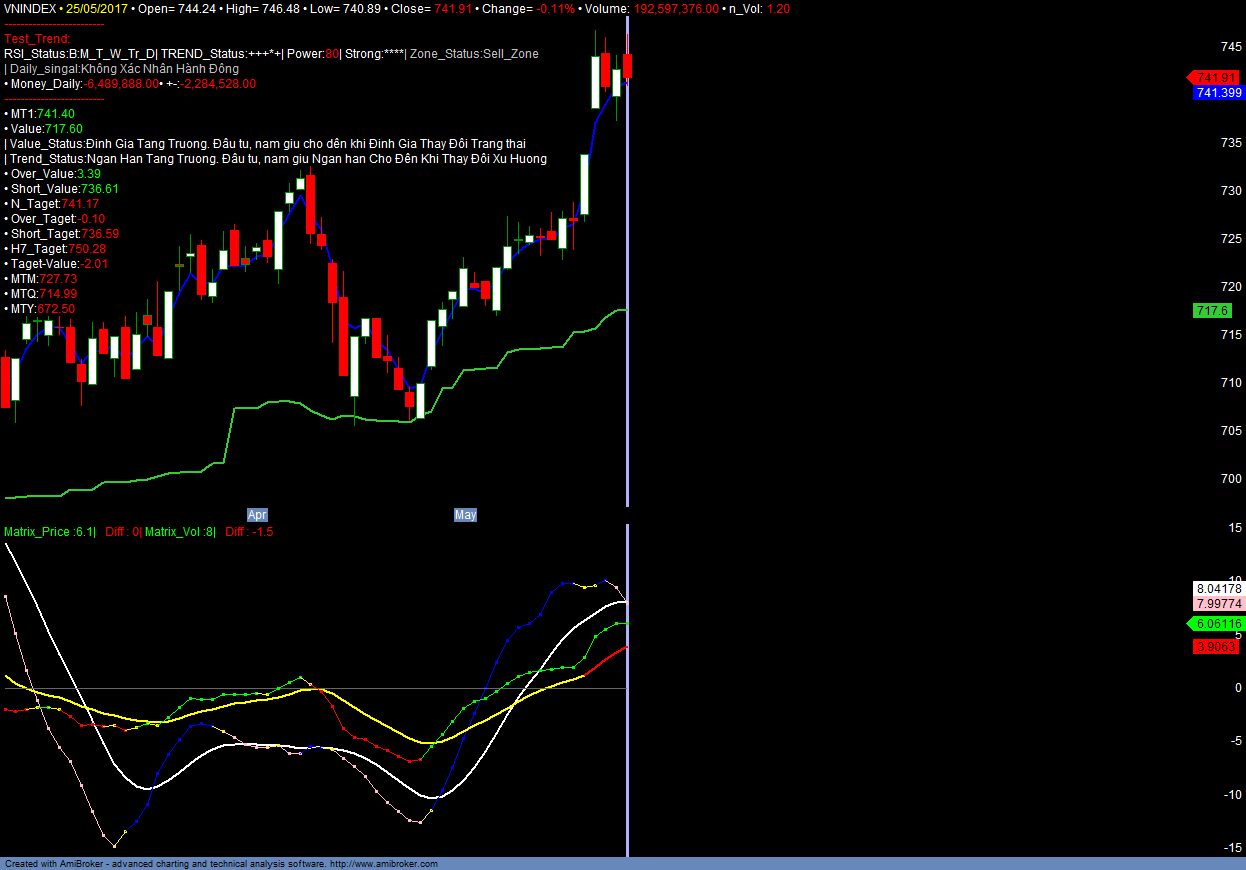
Task: Click the white 8.04178 indicator value label
Action: point(1219,589)
